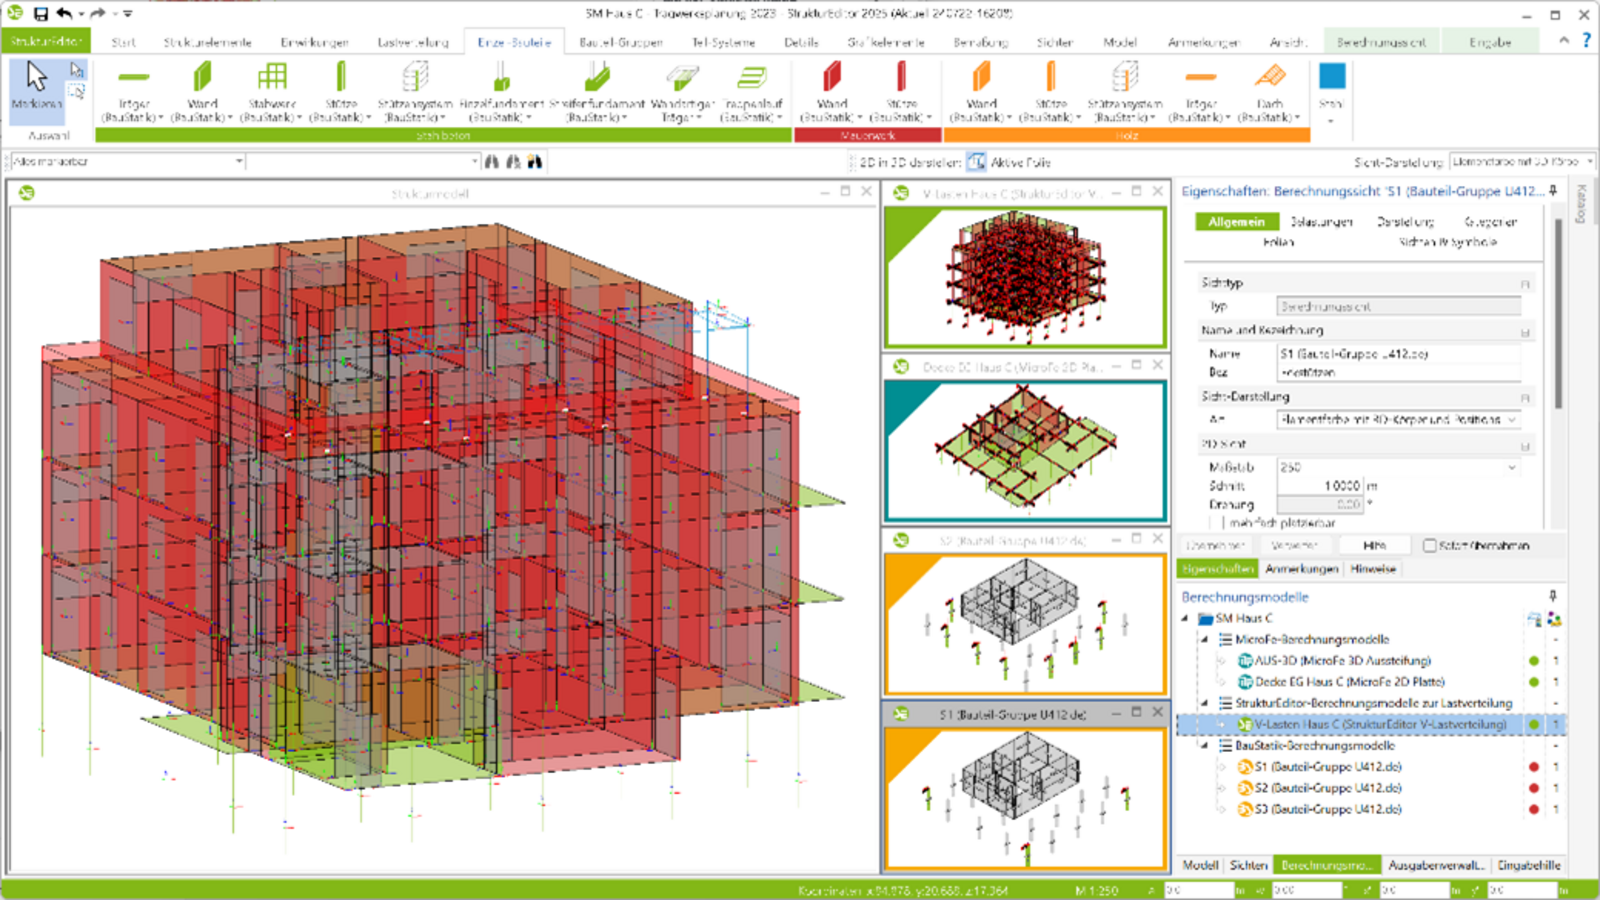
Task: Click green status dot of Decke EG Haus C
Action: click(1534, 682)
